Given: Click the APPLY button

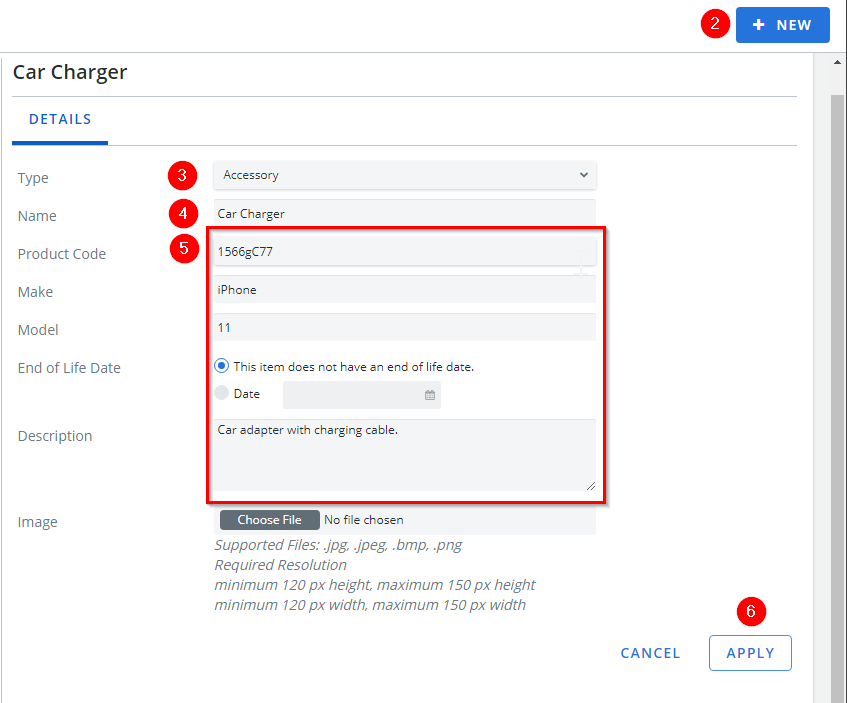Looking at the screenshot, I should [x=750, y=653].
